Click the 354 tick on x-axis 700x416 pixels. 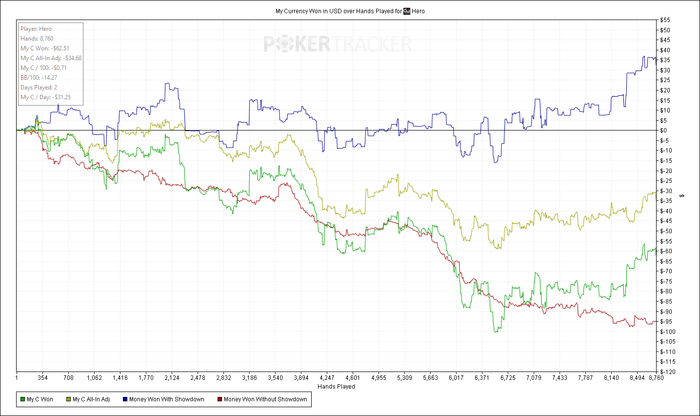42,378
